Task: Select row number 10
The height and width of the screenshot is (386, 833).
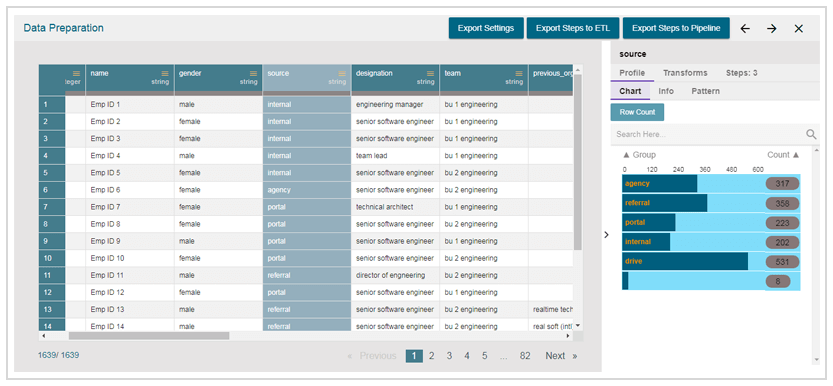Action: [52, 259]
